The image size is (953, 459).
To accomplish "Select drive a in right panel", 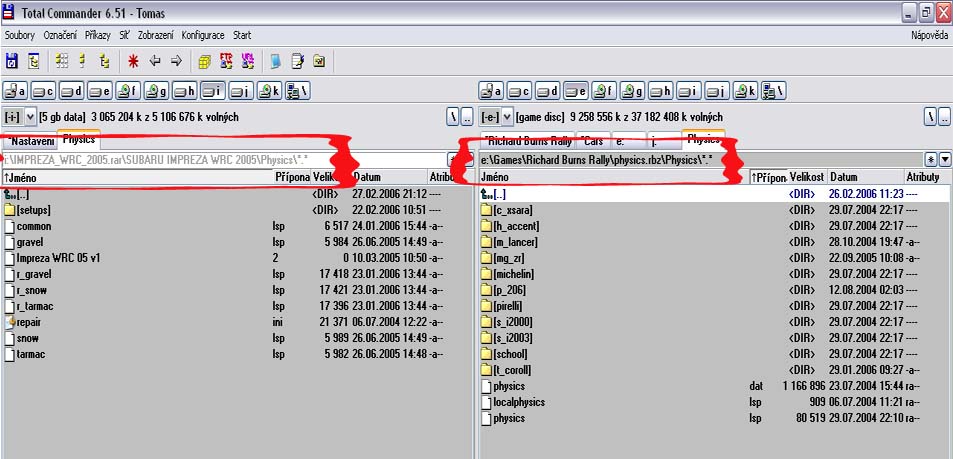I will click(x=492, y=91).
